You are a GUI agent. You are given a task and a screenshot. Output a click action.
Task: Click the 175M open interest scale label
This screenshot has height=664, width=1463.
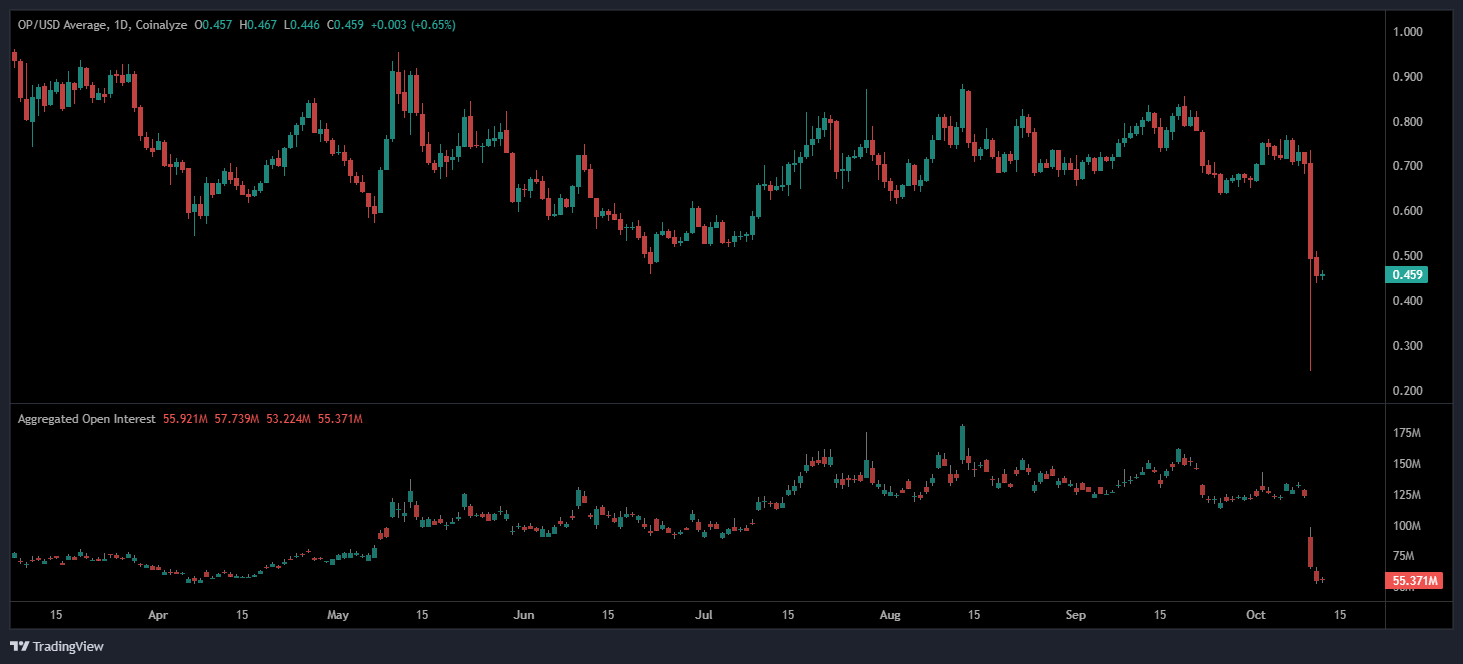click(1407, 433)
